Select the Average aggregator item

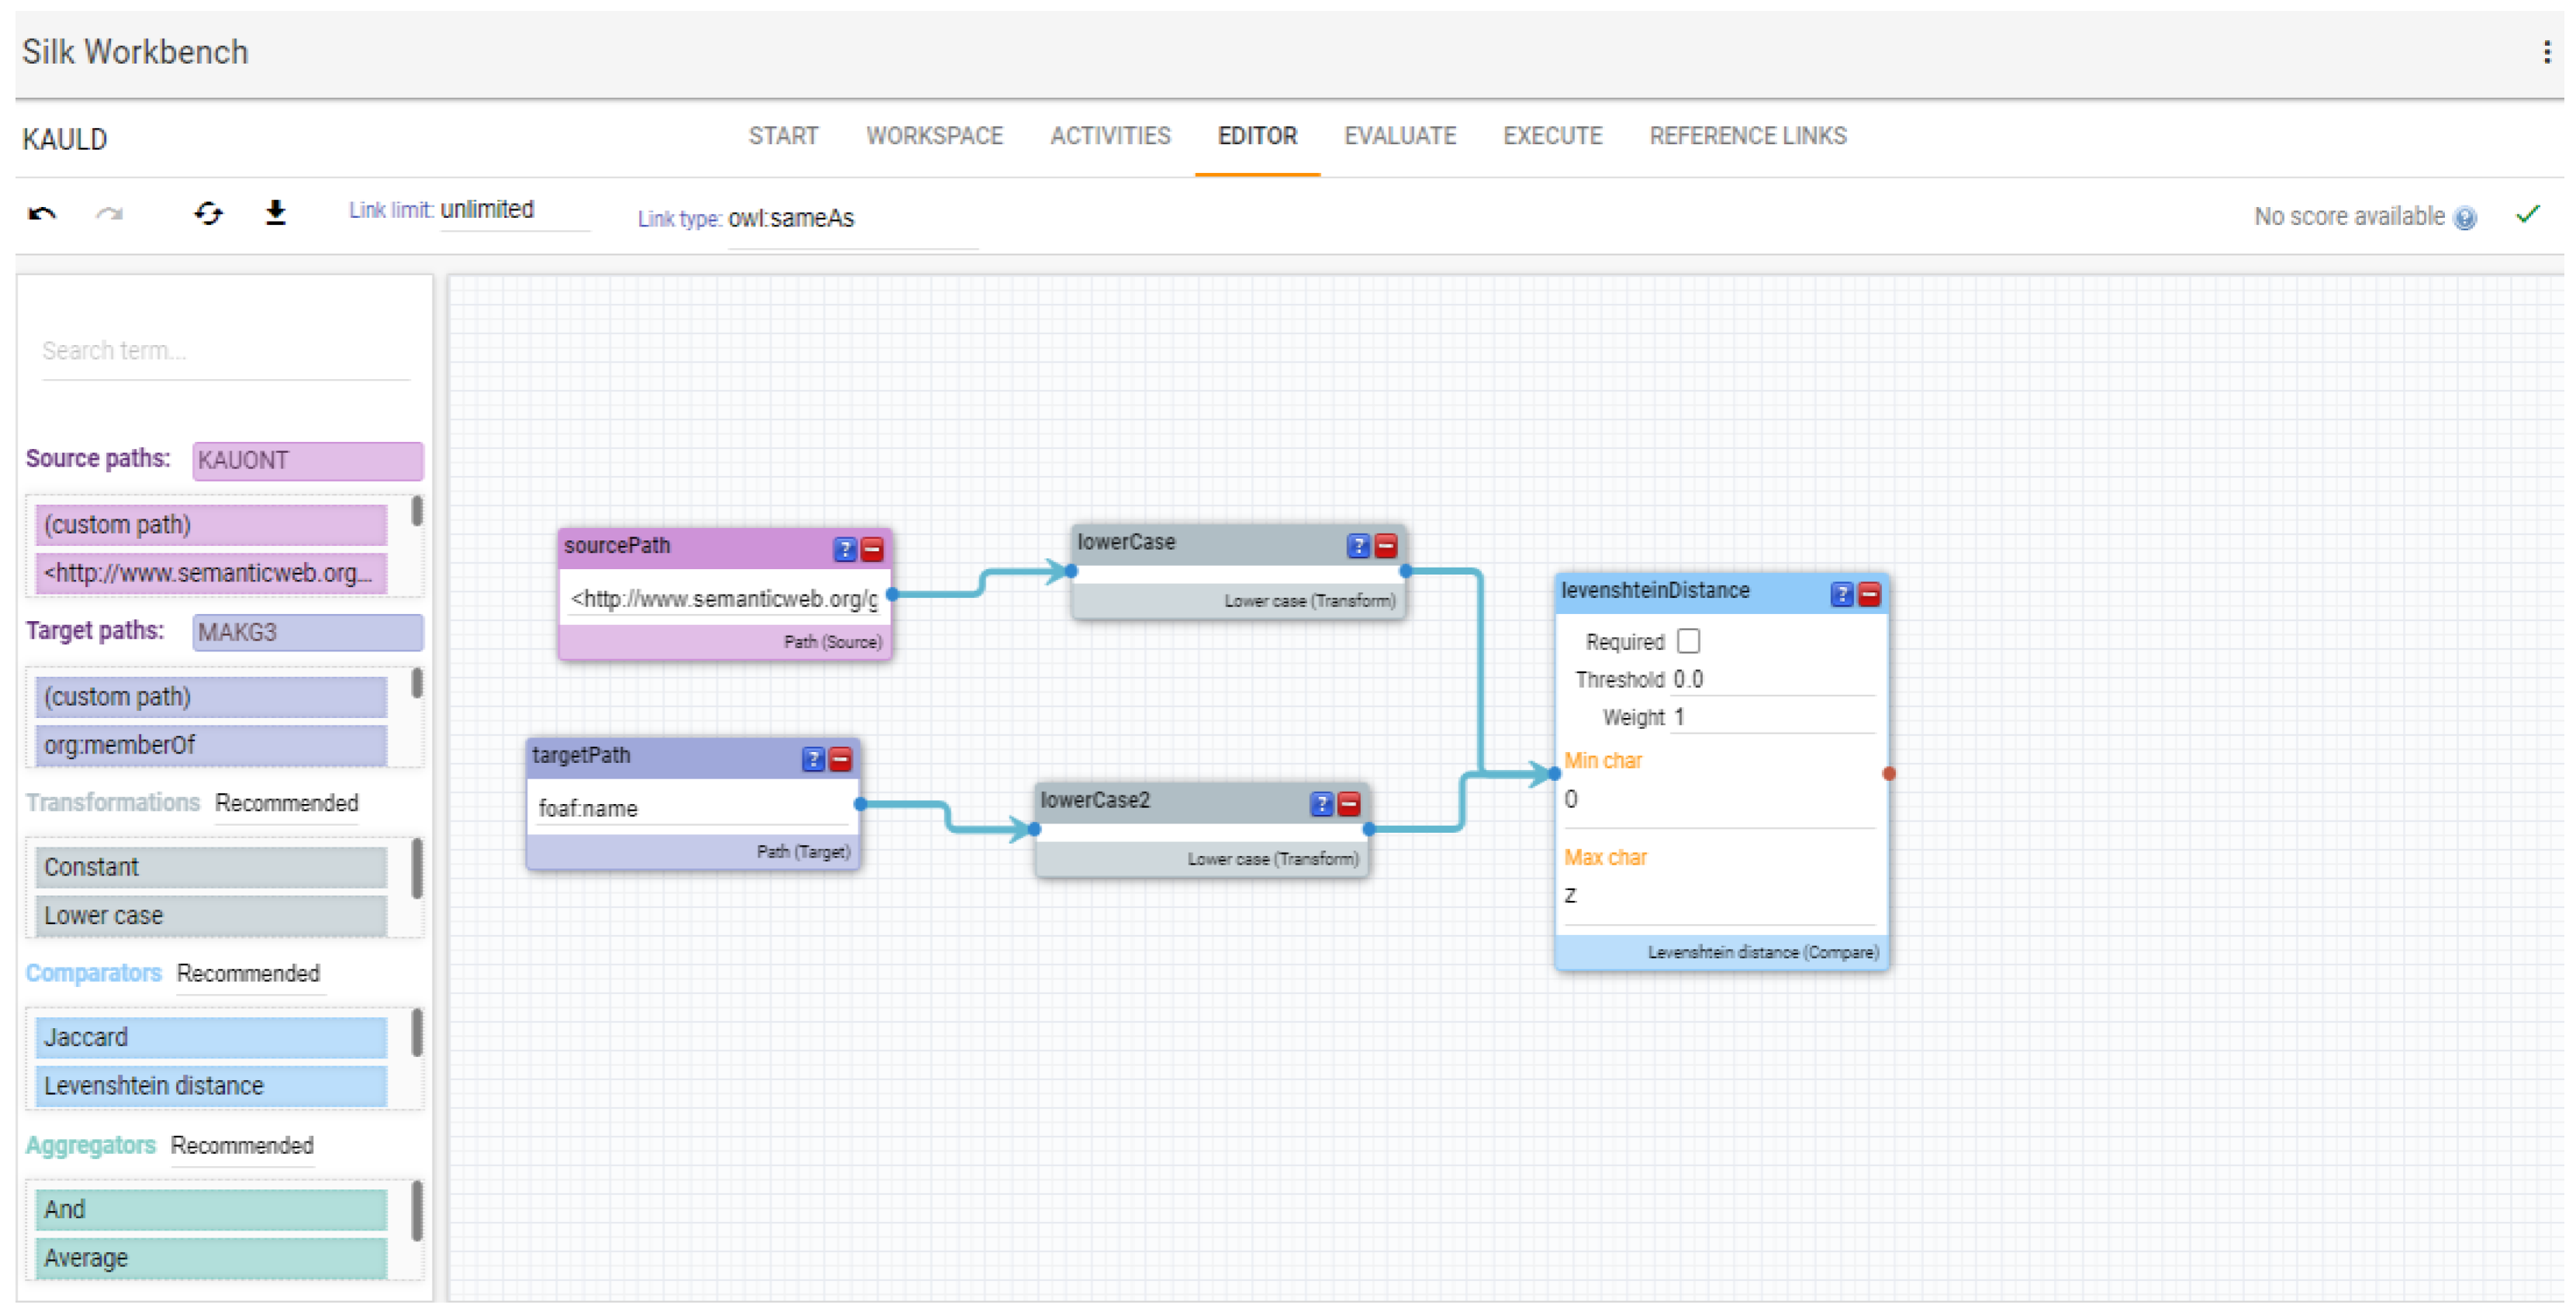click(210, 1258)
